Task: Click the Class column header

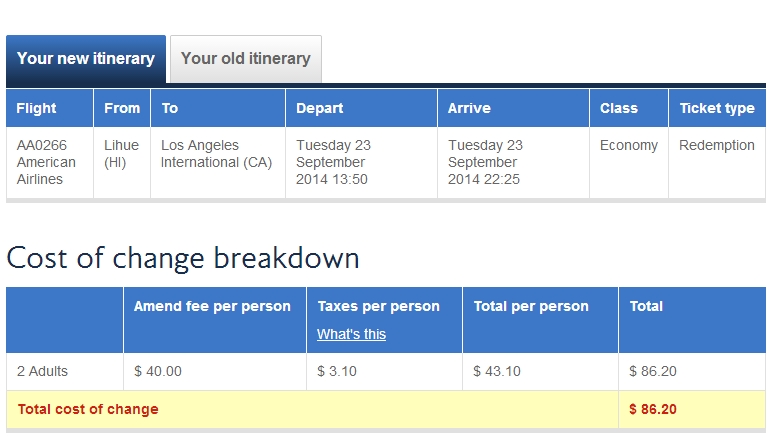Action: point(629,108)
